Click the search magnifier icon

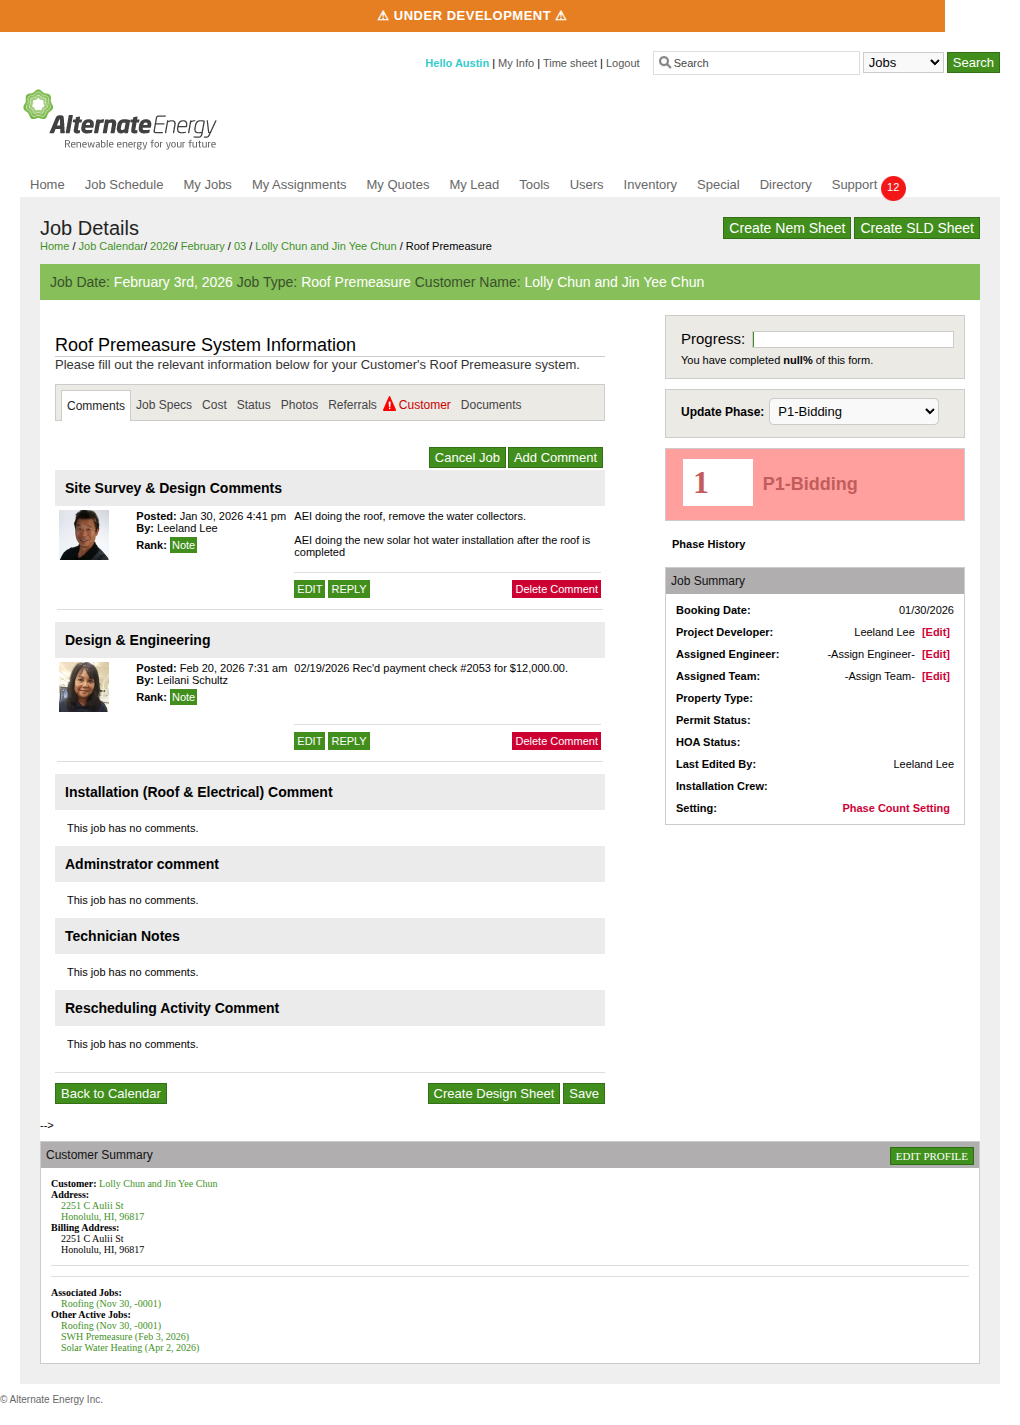click(665, 62)
